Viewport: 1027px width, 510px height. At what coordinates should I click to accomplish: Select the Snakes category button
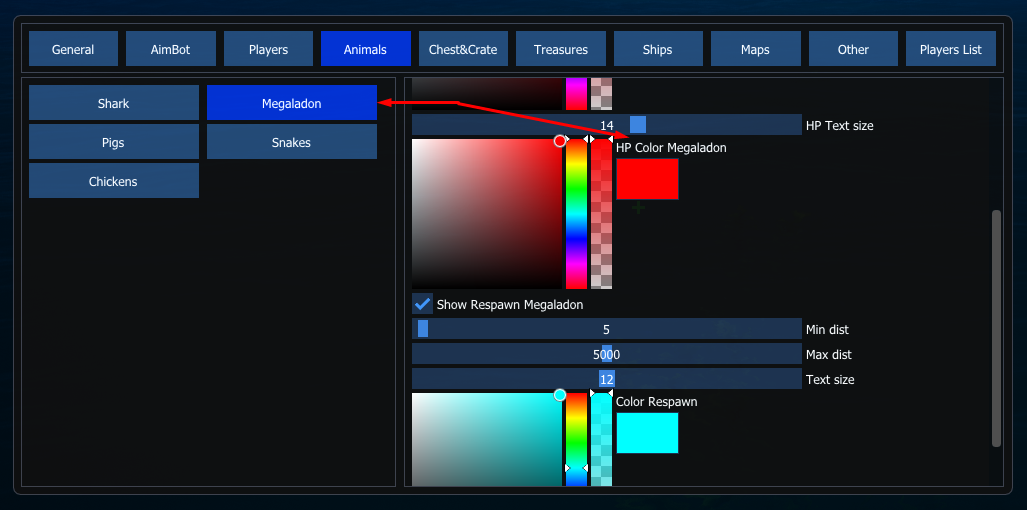click(x=291, y=142)
